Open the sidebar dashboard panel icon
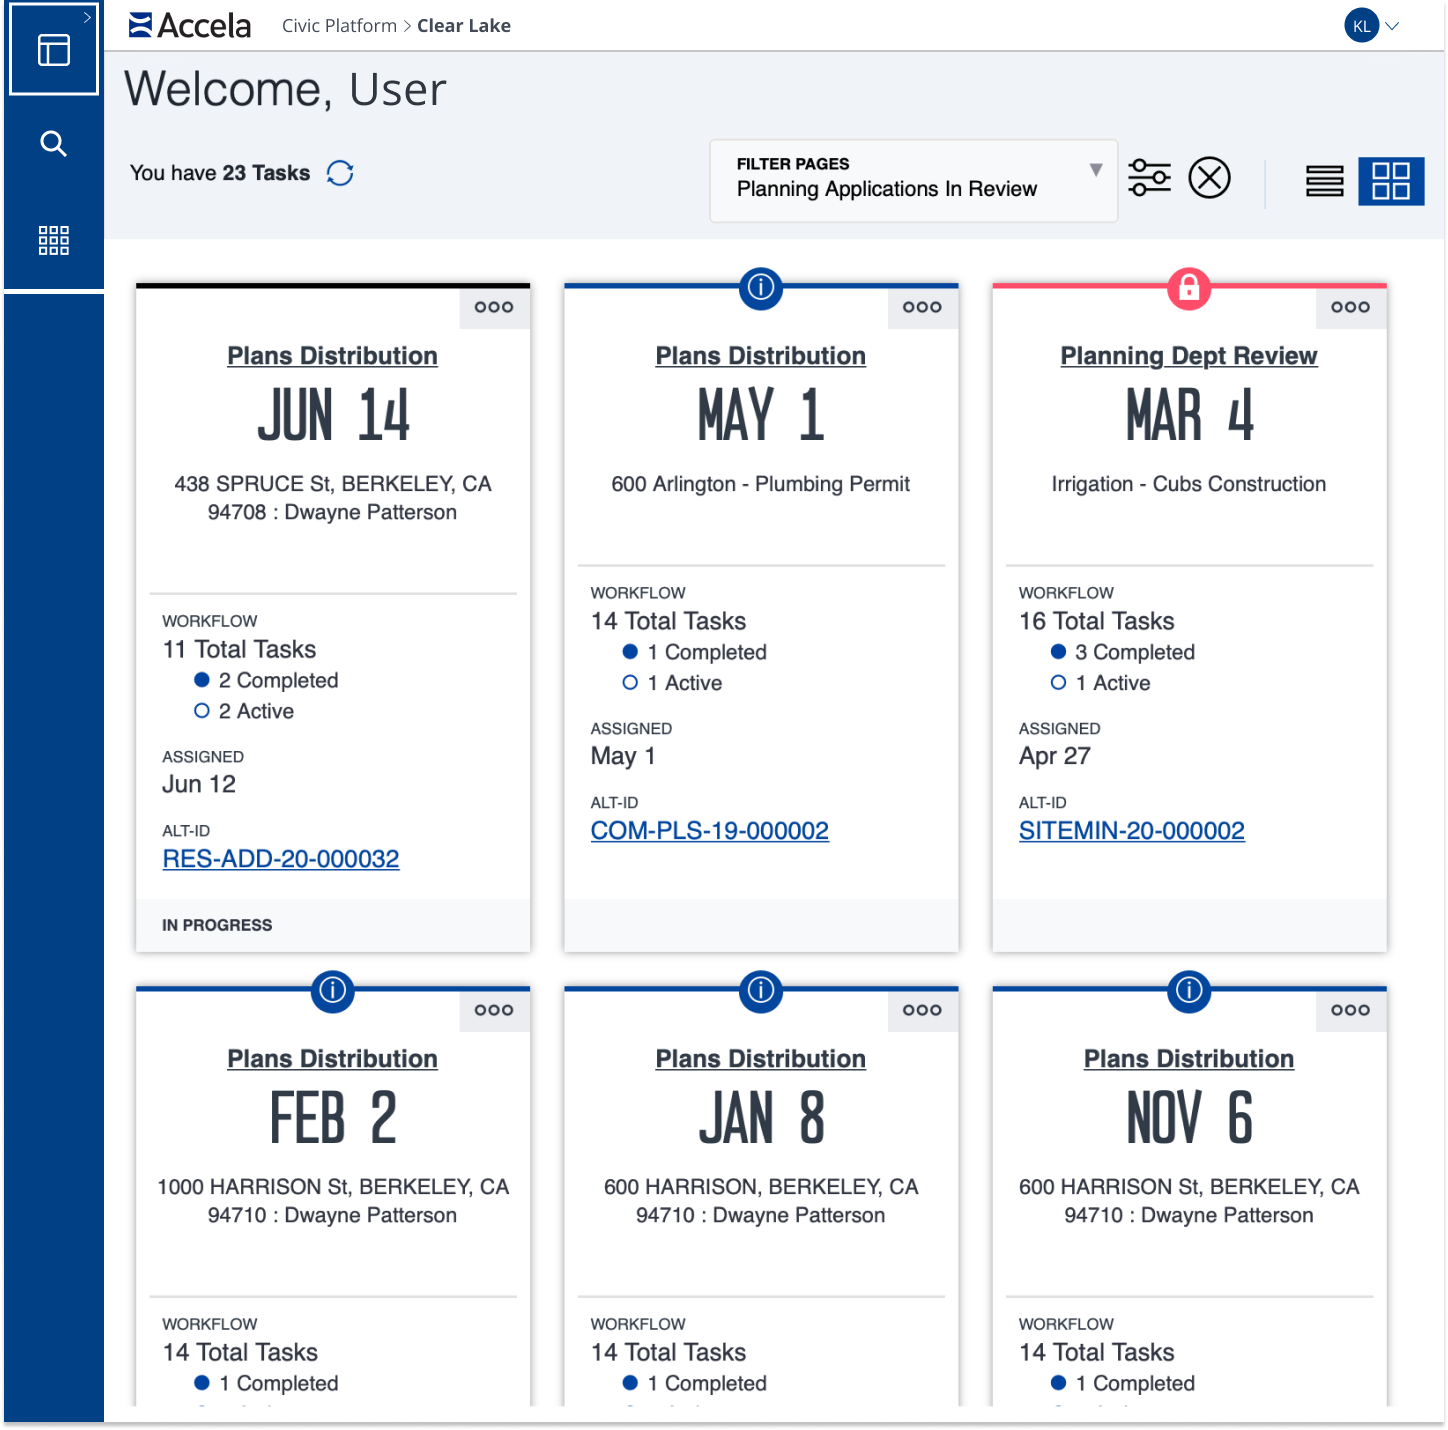 (x=54, y=50)
